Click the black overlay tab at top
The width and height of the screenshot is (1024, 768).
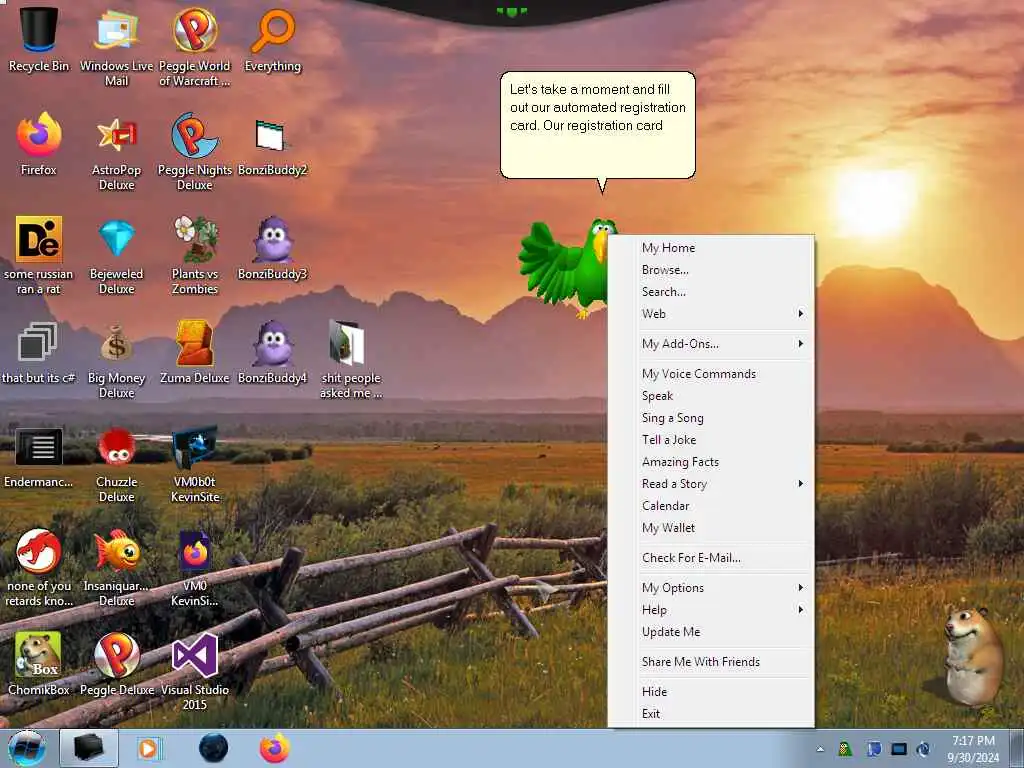pos(513,12)
